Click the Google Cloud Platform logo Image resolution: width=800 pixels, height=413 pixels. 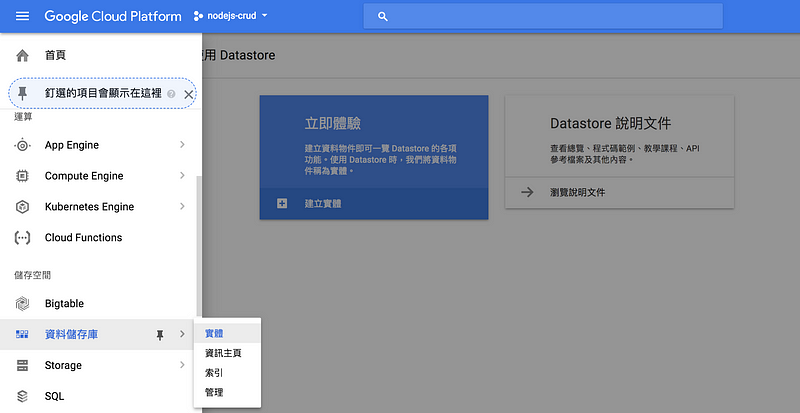[113, 16]
